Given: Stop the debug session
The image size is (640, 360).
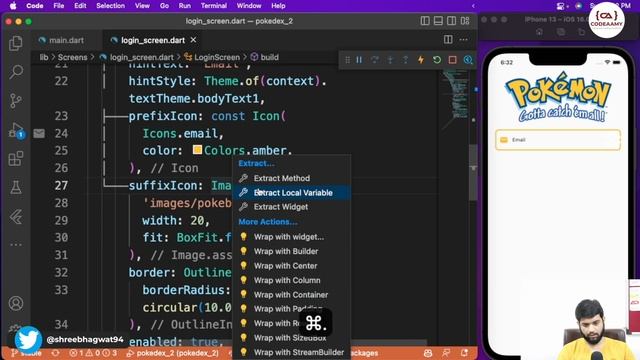Looking at the screenshot, I should pyautogui.click(x=452, y=60).
